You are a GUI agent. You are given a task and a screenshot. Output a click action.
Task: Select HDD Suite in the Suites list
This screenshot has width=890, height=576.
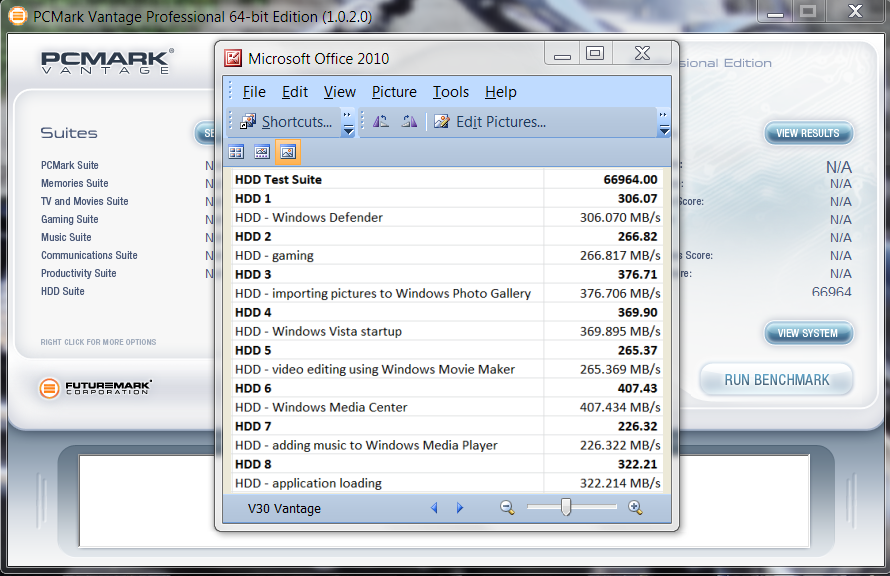(63, 291)
